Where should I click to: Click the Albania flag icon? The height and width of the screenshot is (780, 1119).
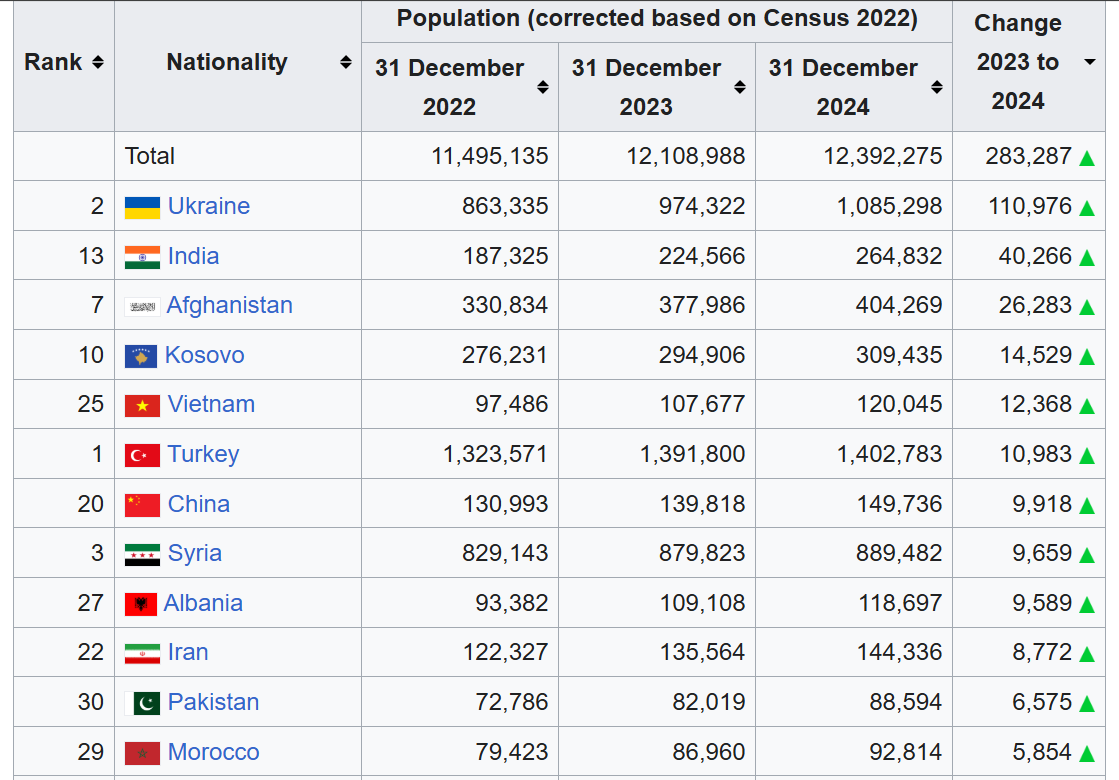141,604
